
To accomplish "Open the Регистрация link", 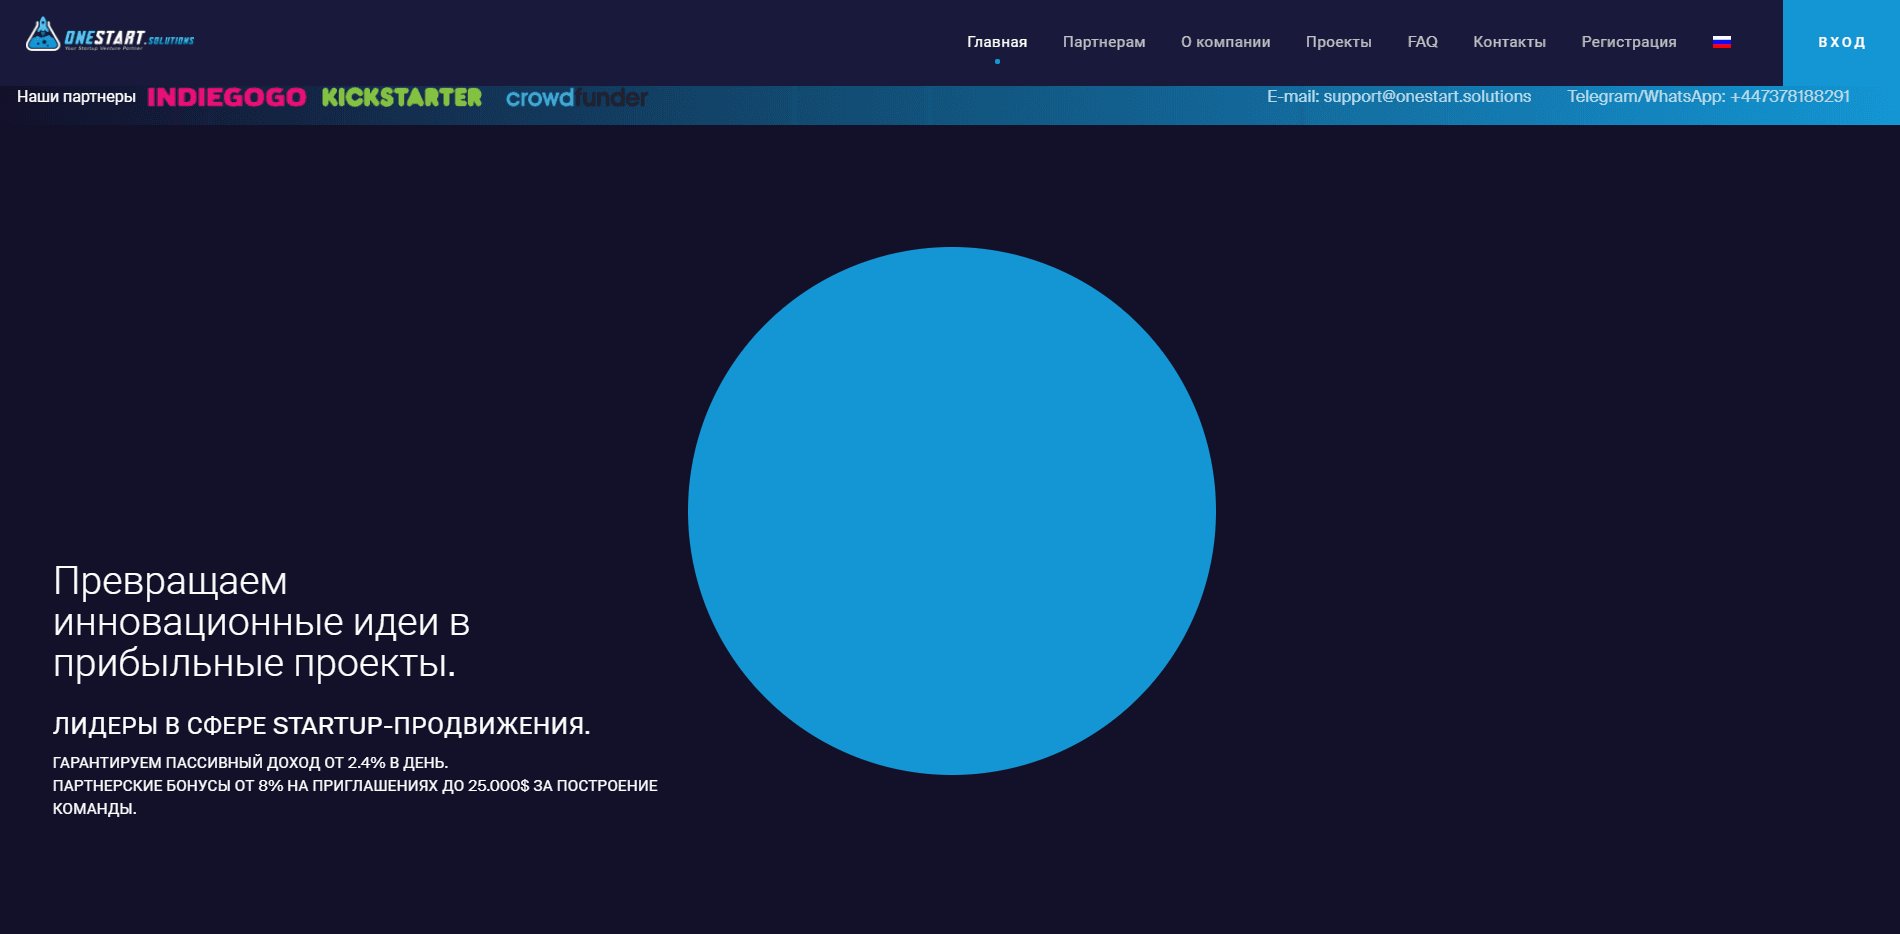I will [x=1628, y=42].
